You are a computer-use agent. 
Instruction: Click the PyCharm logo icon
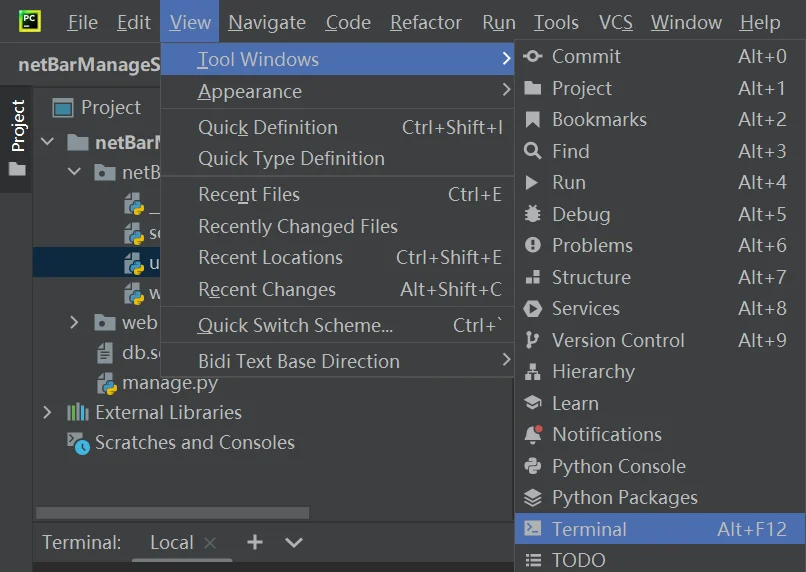tap(30, 22)
